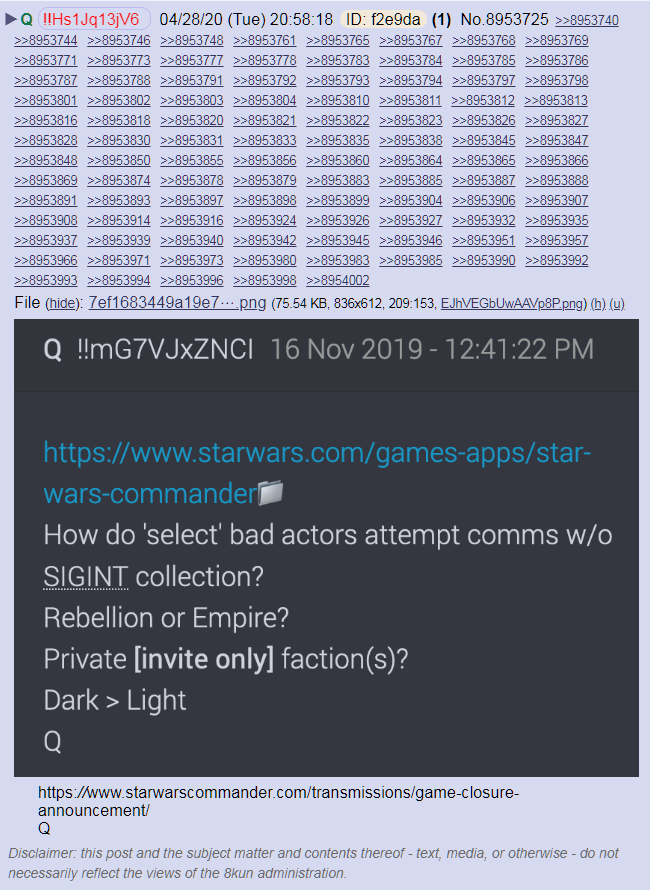Open reply link >>8953740
Viewport: 650px width, 890px height.
[x=587, y=20]
